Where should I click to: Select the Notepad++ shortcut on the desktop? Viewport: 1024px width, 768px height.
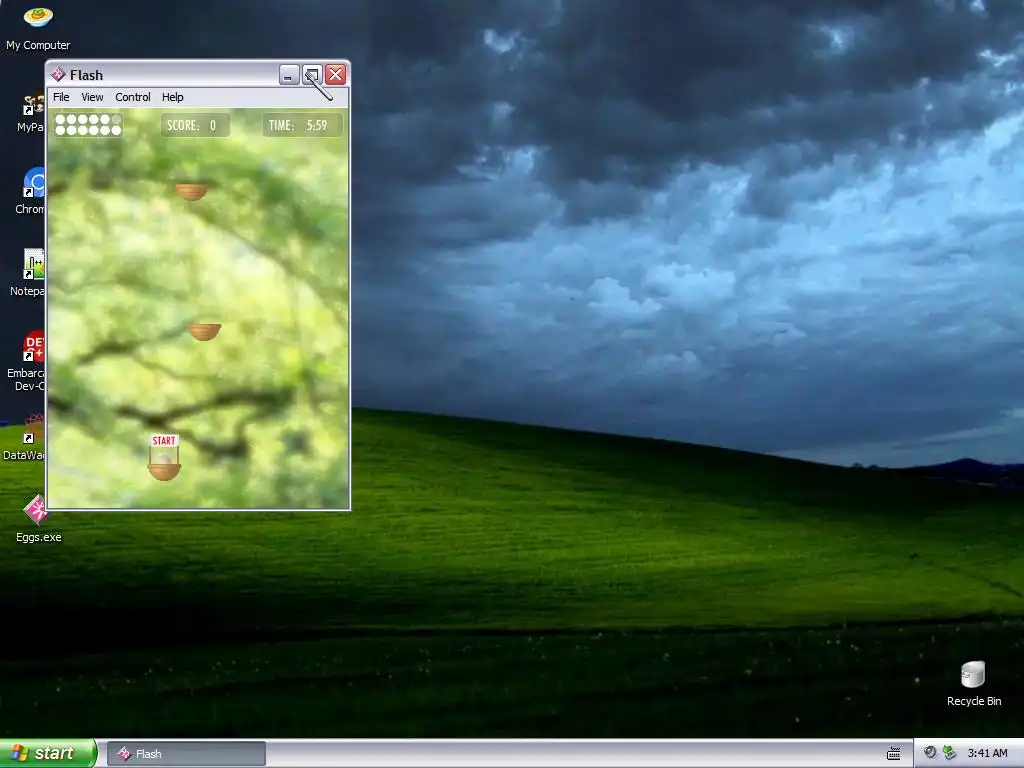click(28, 273)
